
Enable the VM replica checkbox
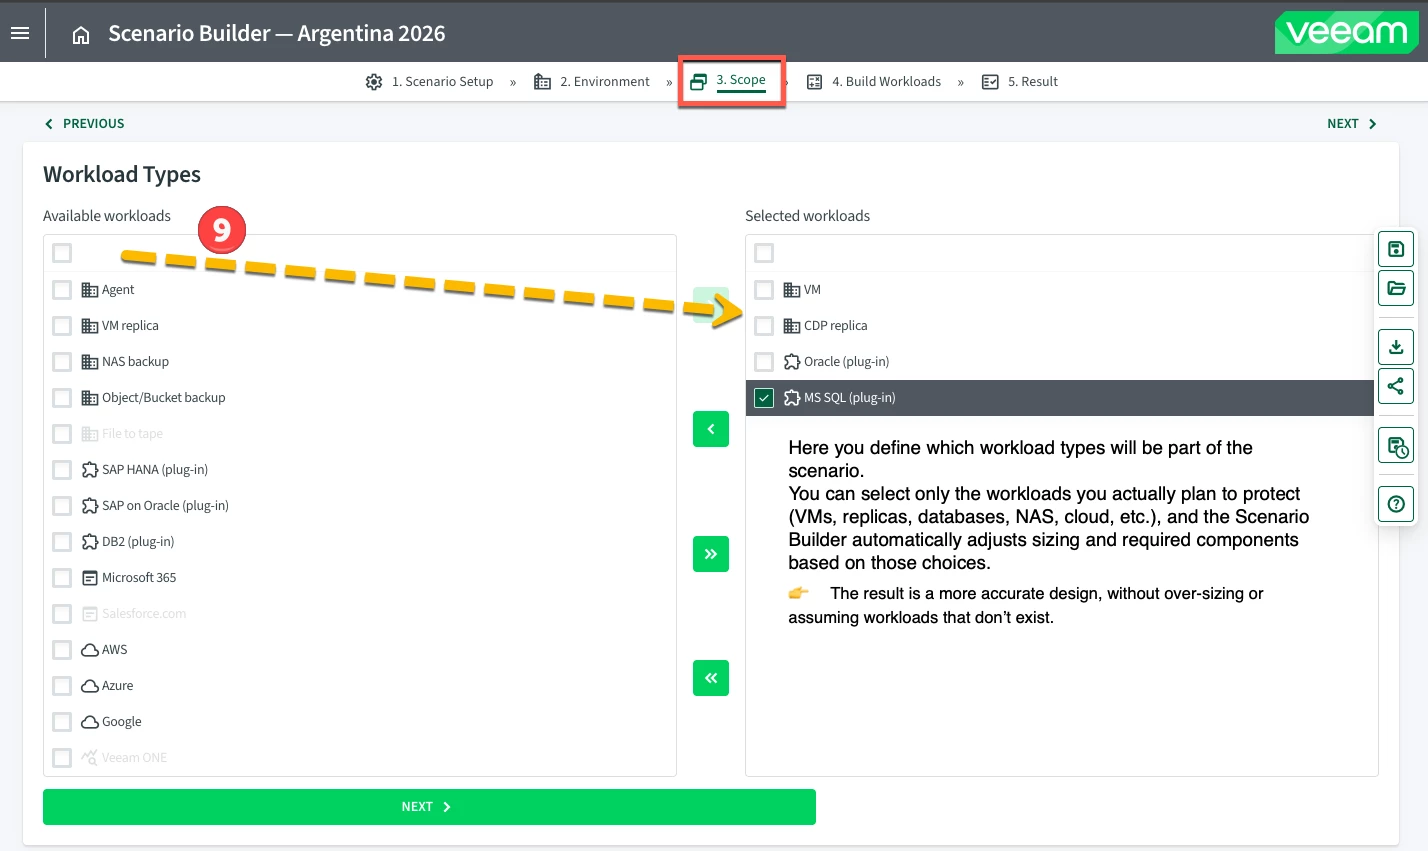coord(62,326)
